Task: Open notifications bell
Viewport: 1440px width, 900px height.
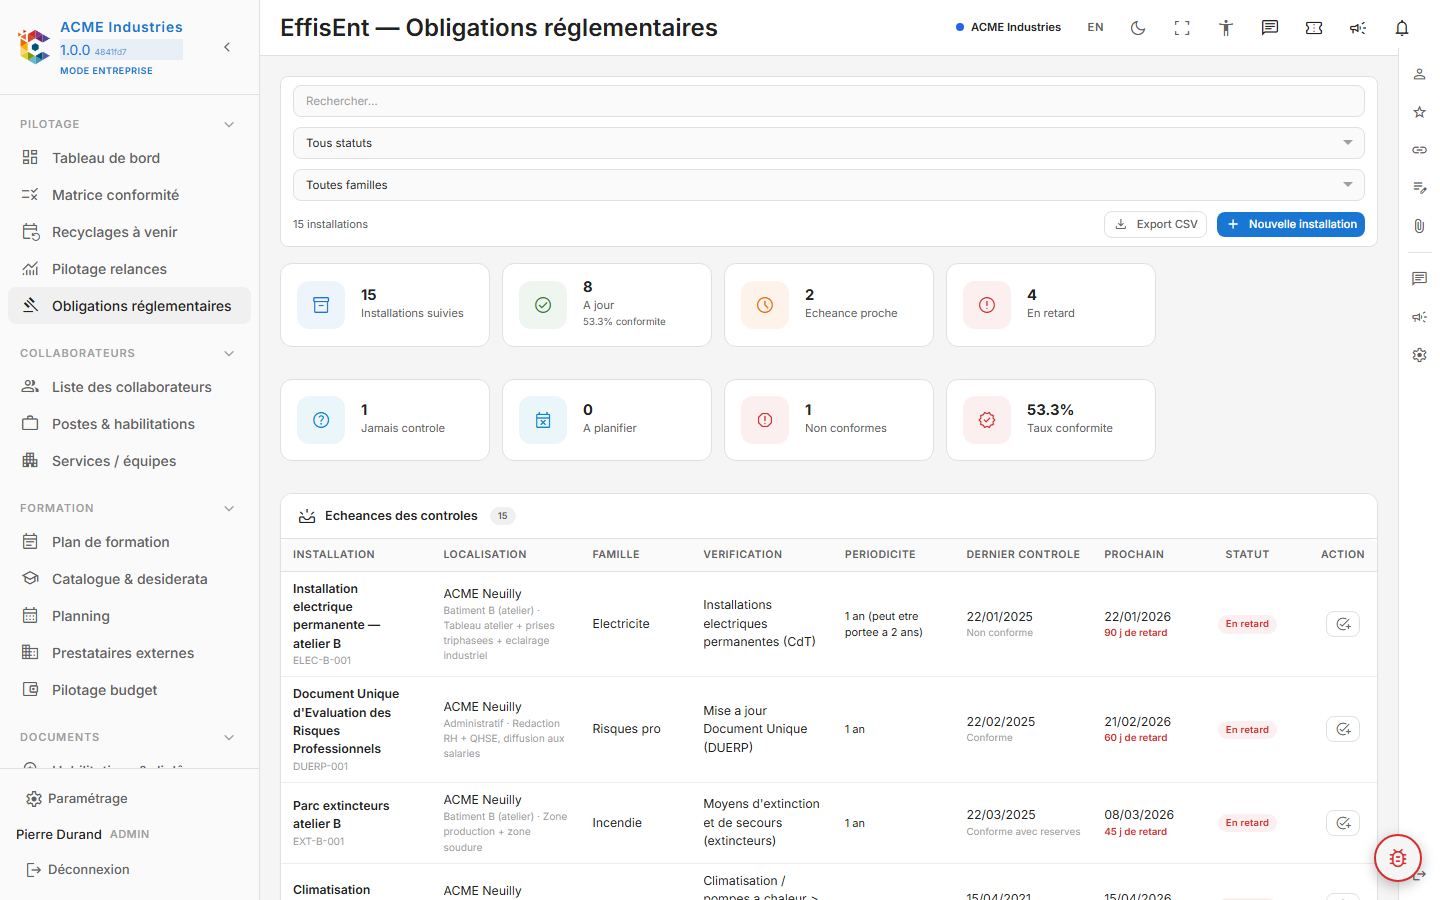Action: 1402,28
